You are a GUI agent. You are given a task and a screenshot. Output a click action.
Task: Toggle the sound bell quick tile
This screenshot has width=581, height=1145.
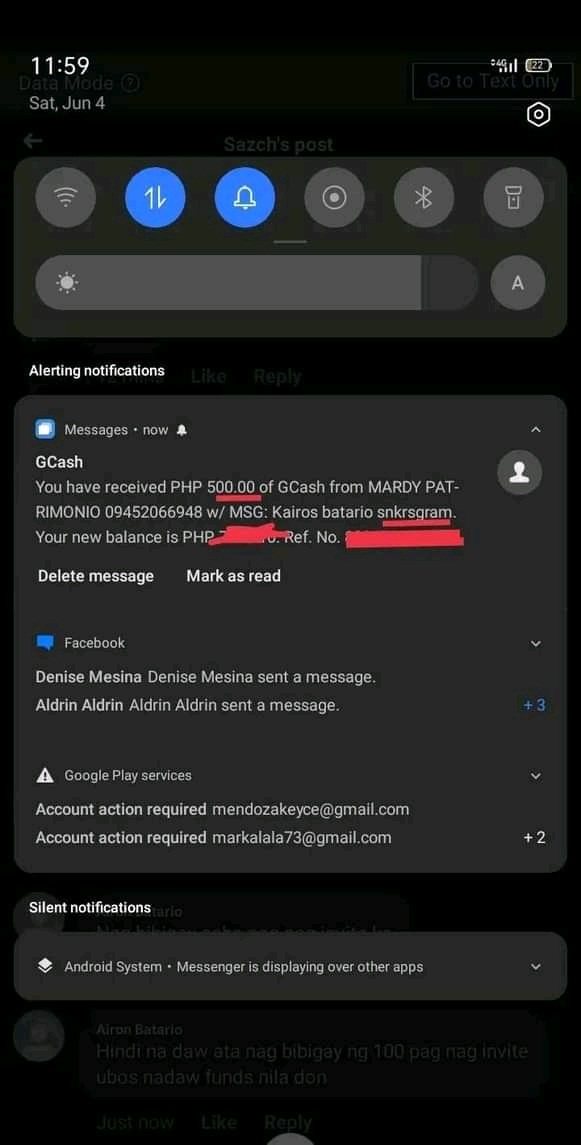click(x=245, y=198)
